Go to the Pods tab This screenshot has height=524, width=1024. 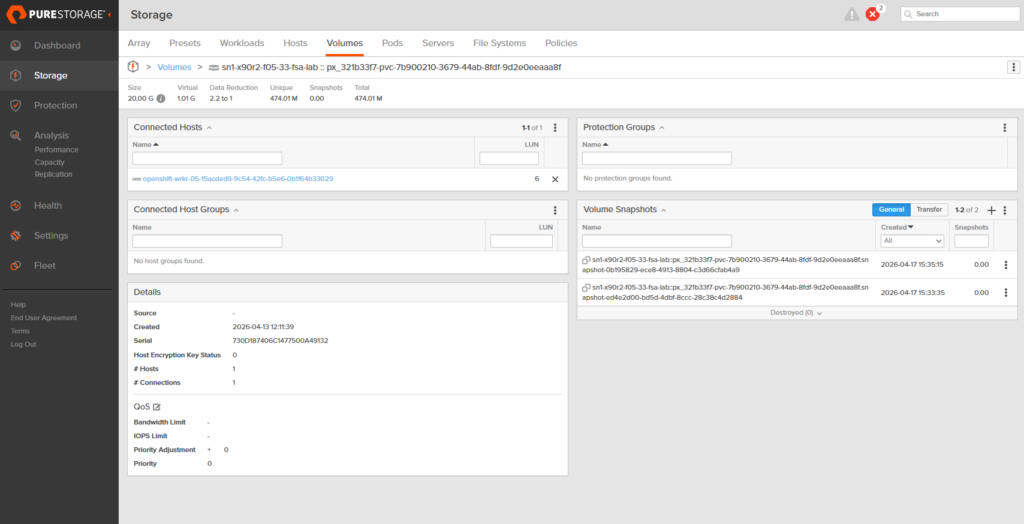tap(392, 43)
